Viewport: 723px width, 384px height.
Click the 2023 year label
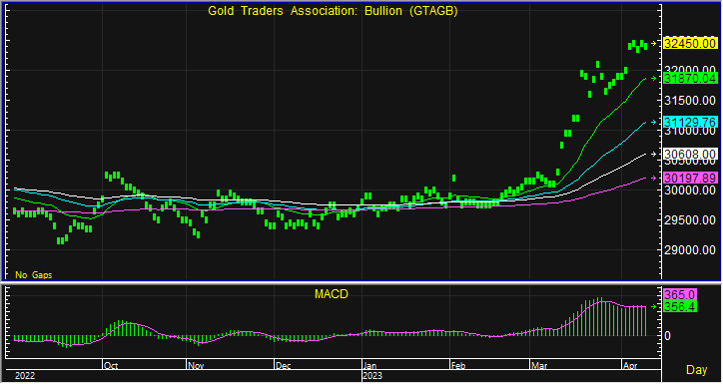[373, 376]
